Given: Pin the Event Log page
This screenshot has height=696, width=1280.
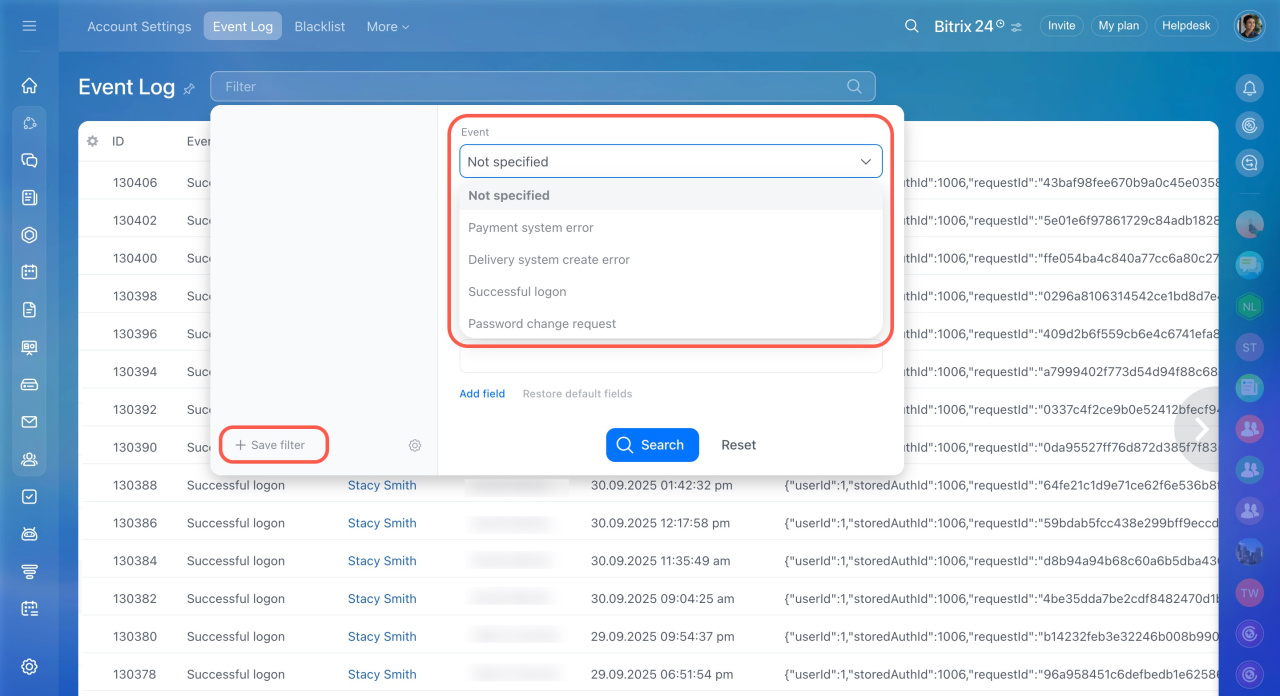Looking at the screenshot, I should click(x=189, y=89).
